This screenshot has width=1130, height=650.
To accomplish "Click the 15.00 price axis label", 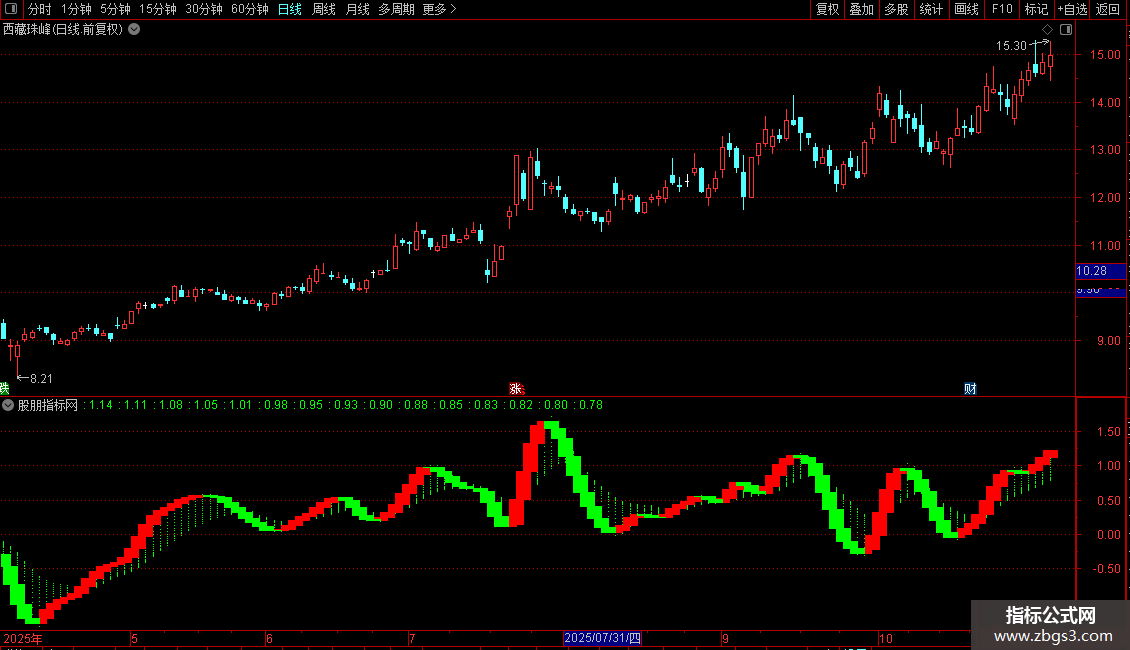I will pos(1105,55).
